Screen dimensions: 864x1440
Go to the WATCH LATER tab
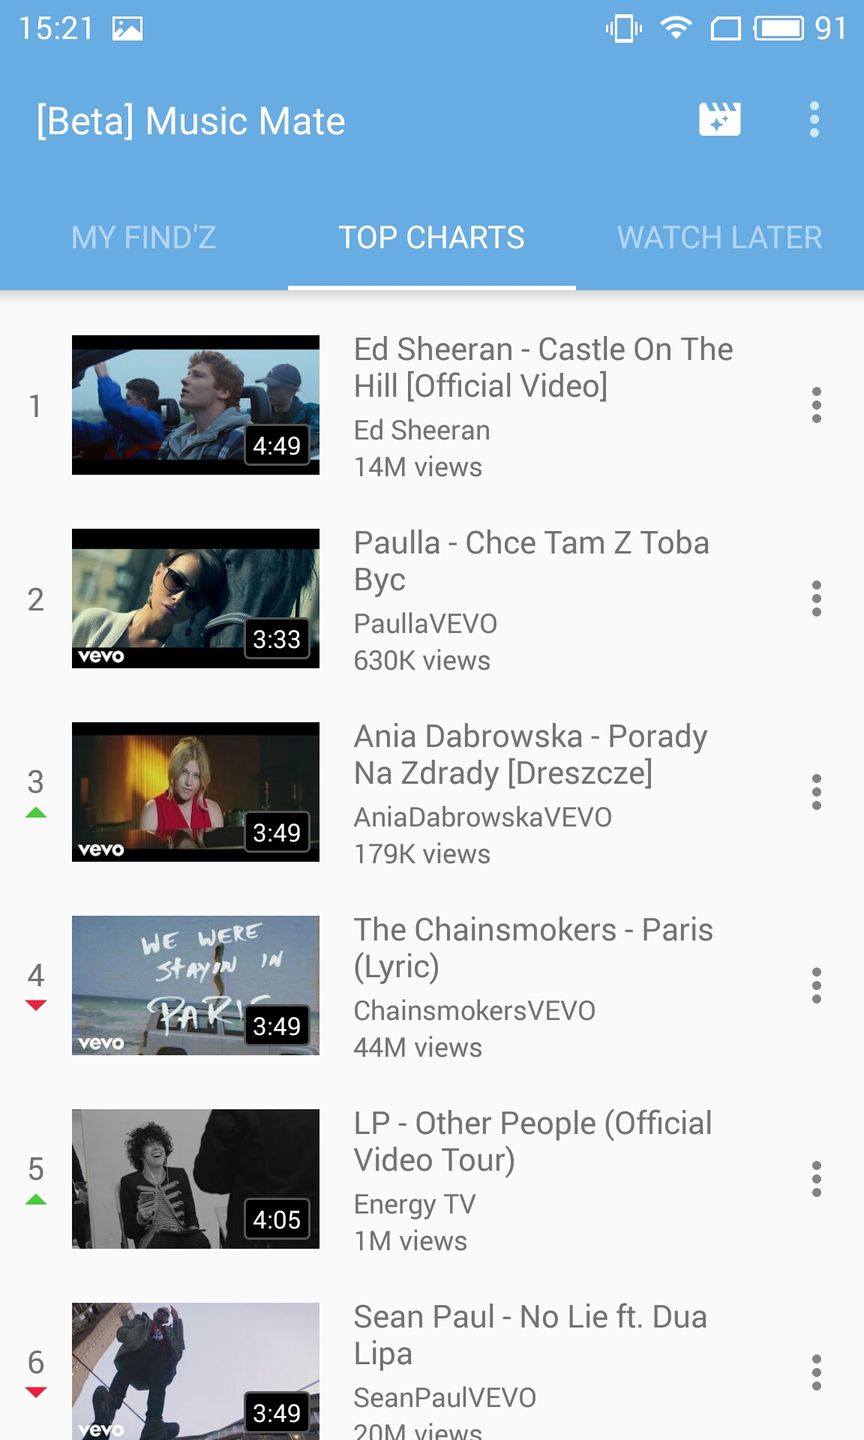click(720, 237)
